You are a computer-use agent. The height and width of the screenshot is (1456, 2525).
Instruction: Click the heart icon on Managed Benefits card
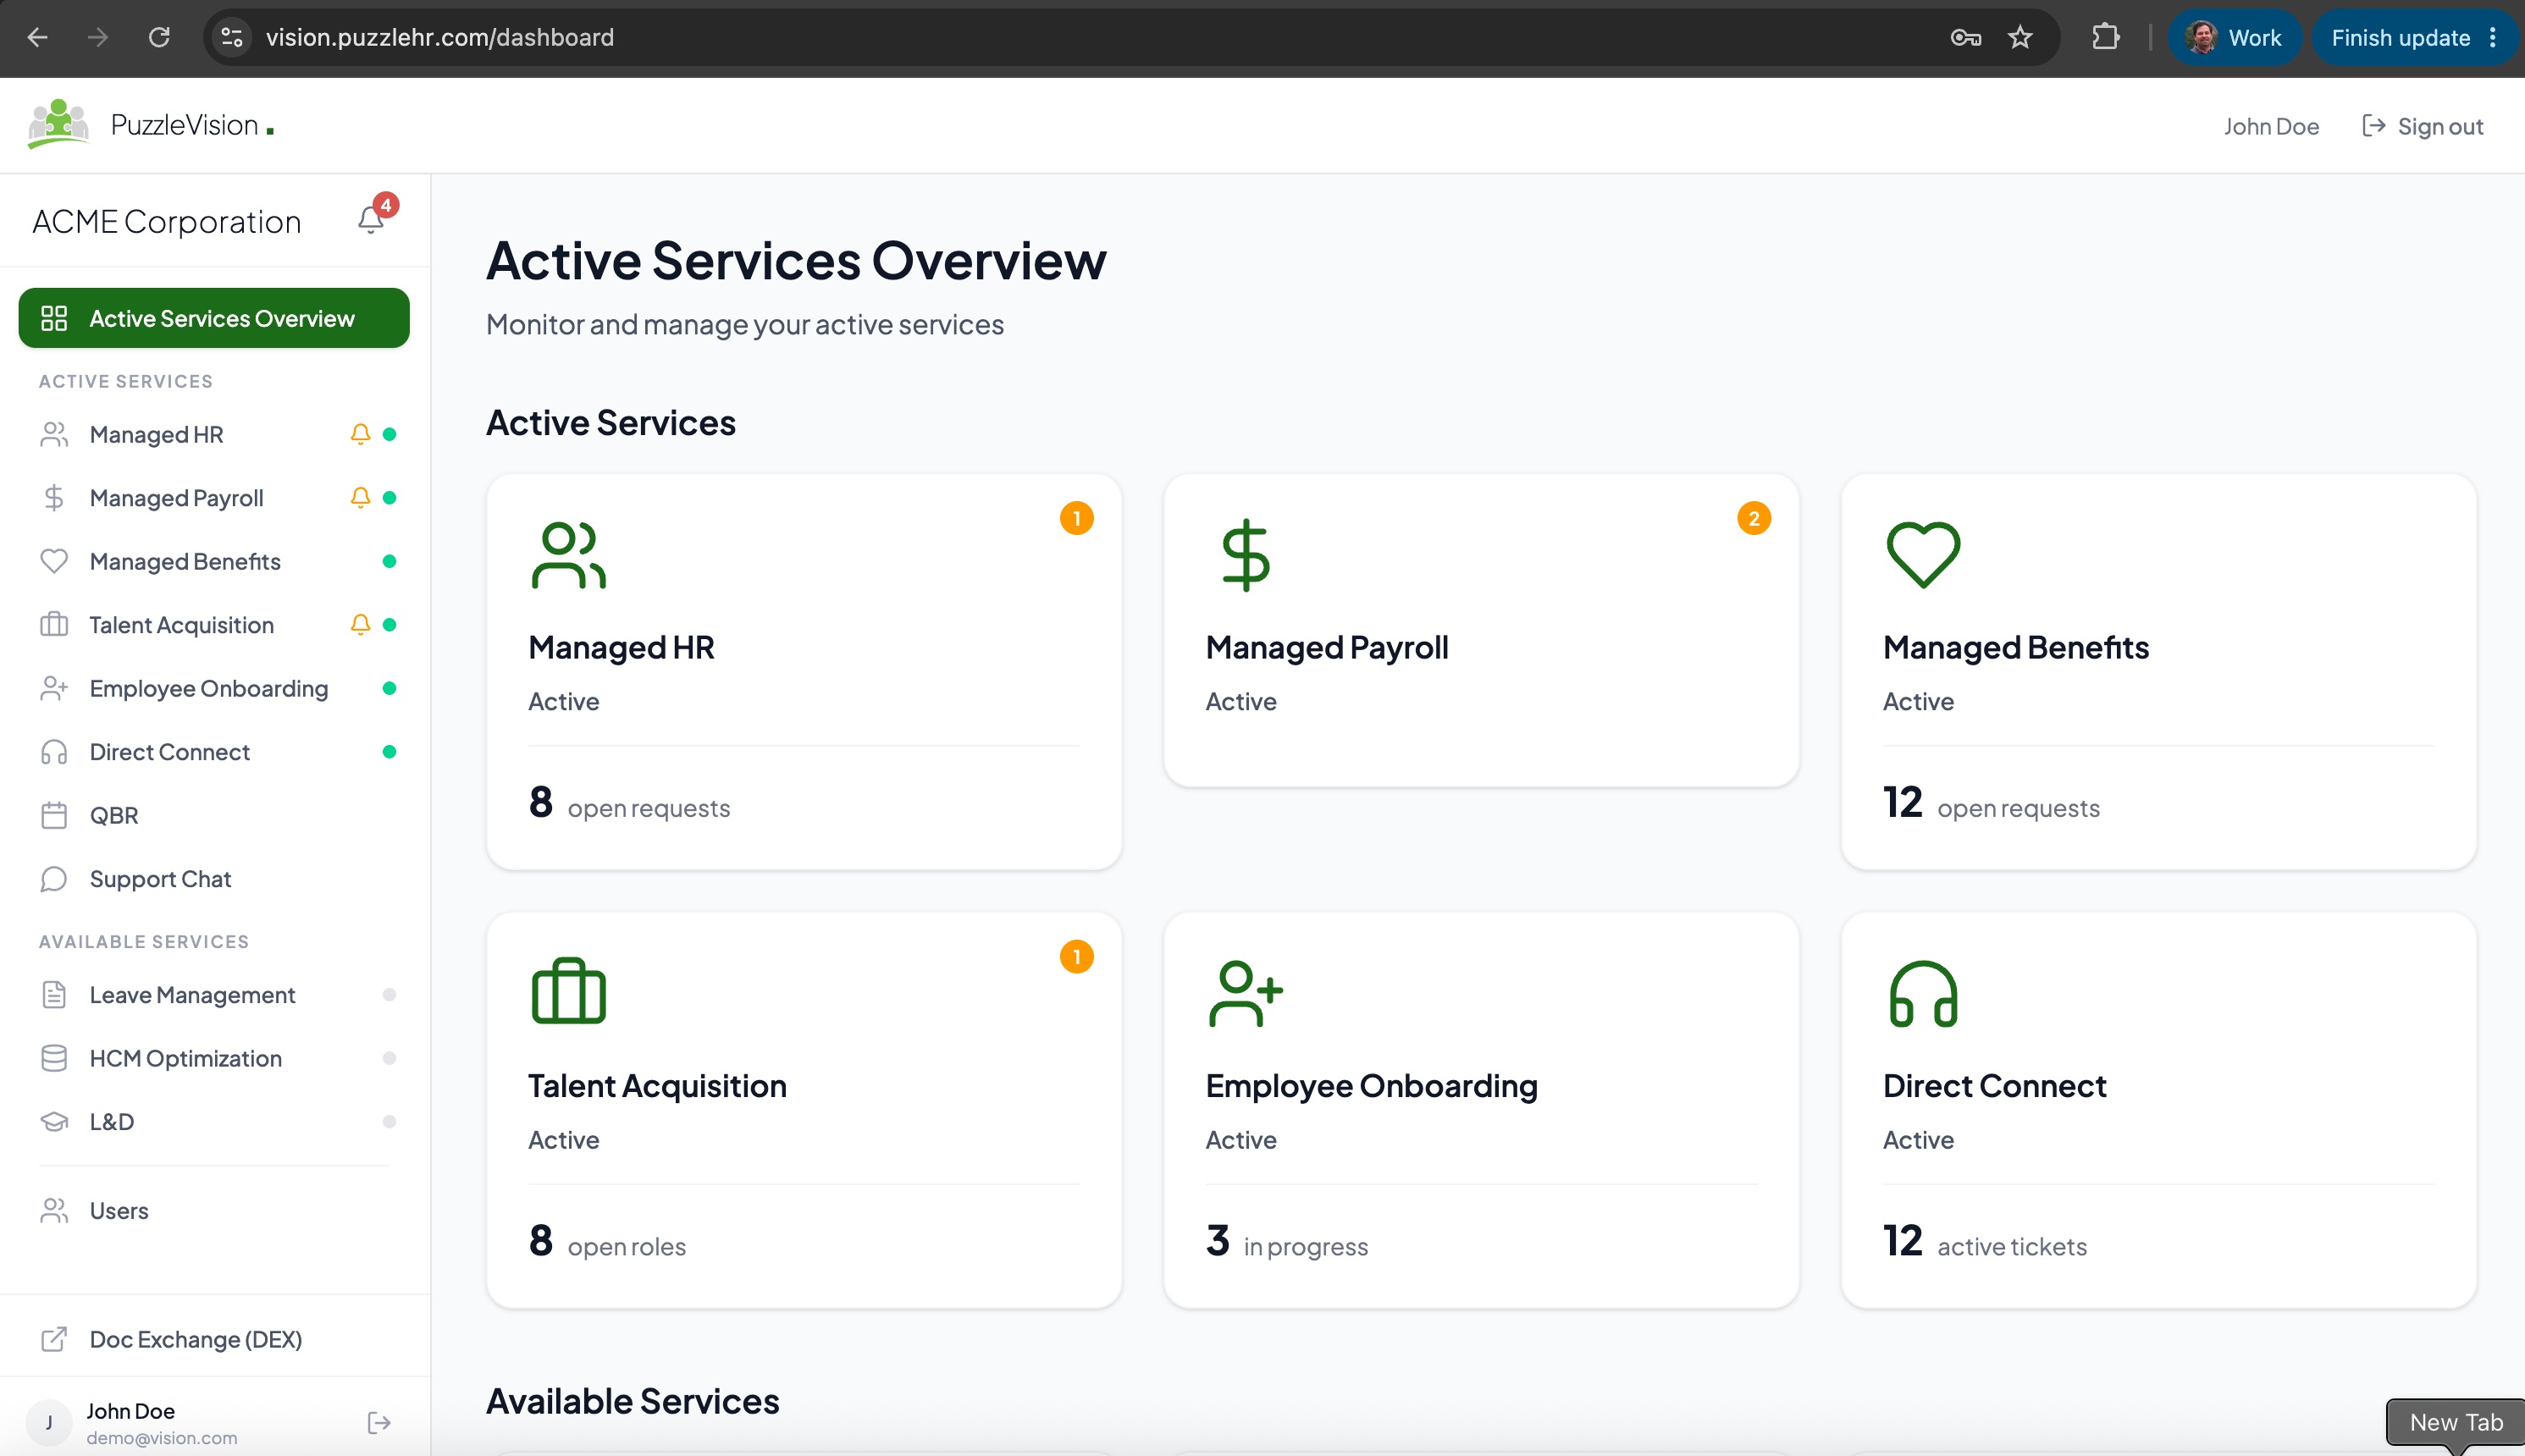click(x=1923, y=555)
